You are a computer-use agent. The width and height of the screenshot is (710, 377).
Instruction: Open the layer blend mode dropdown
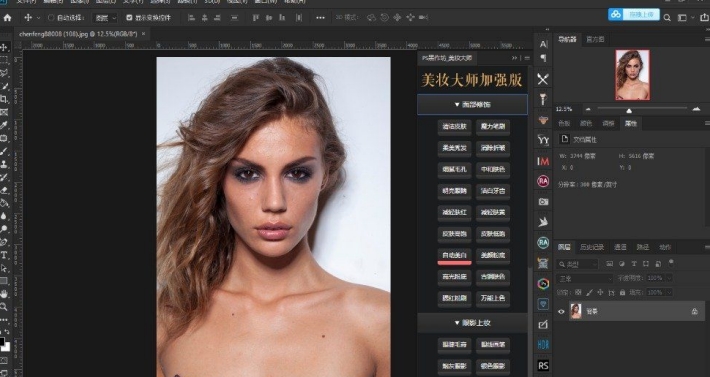(585, 278)
